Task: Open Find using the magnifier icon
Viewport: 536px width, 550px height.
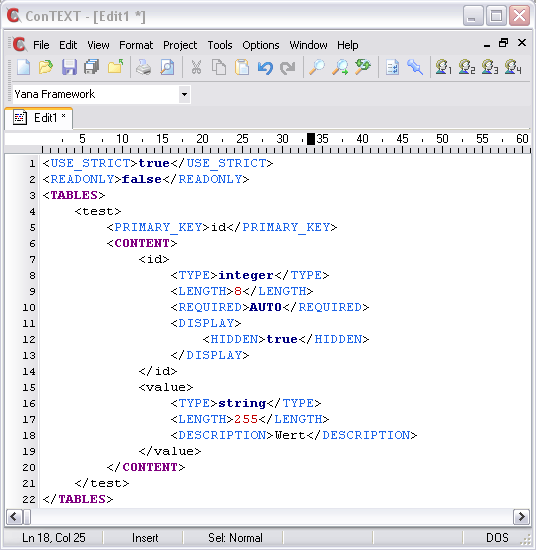Action: [x=316, y=67]
